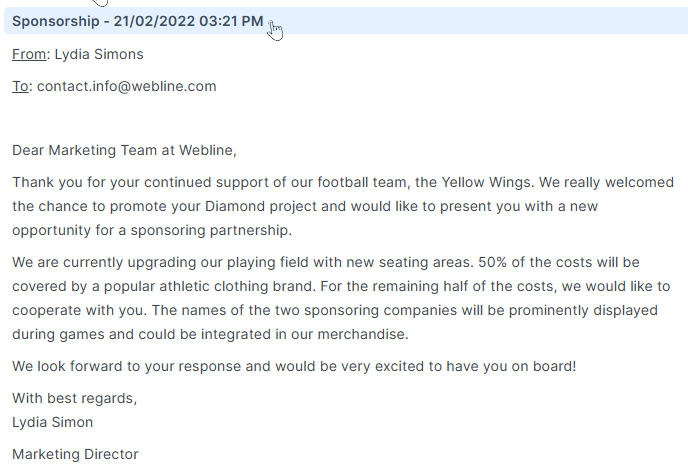Click sender name Lydia Simons
Image resolution: width=688 pixels, height=470 pixels.
(99, 54)
